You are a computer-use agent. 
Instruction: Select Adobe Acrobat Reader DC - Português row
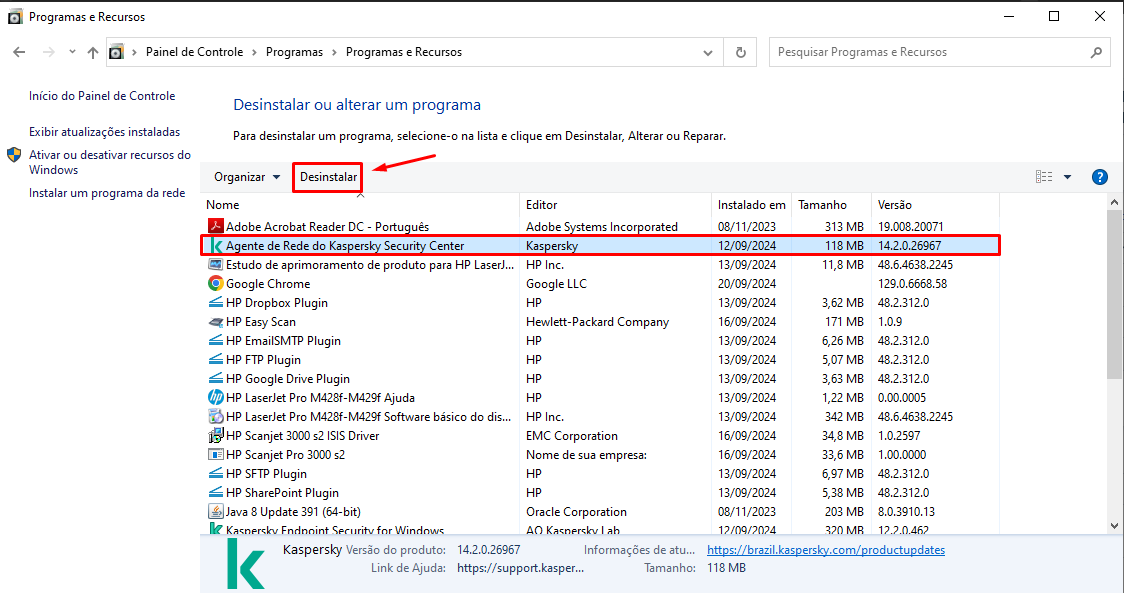pyautogui.click(x=600, y=227)
